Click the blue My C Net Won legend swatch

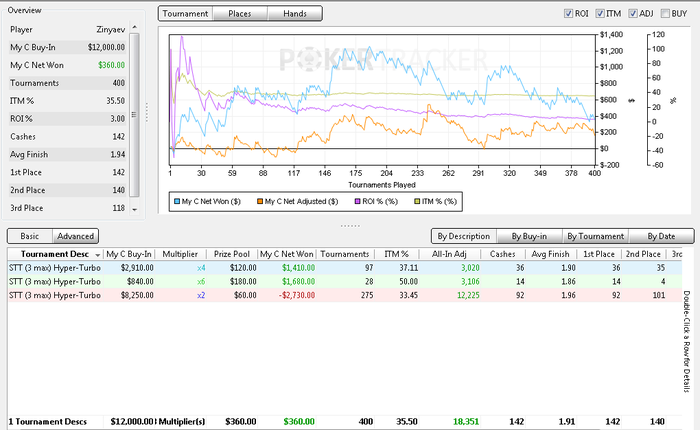pos(176,201)
